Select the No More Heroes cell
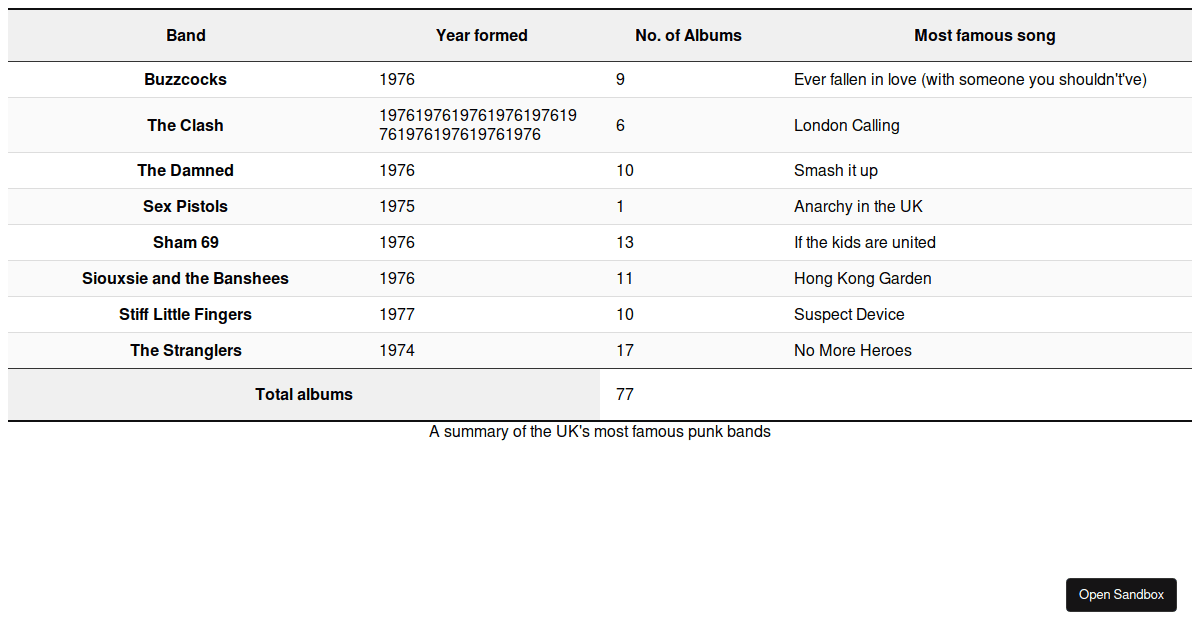This screenshot has height=630, width=1200. 852,351
